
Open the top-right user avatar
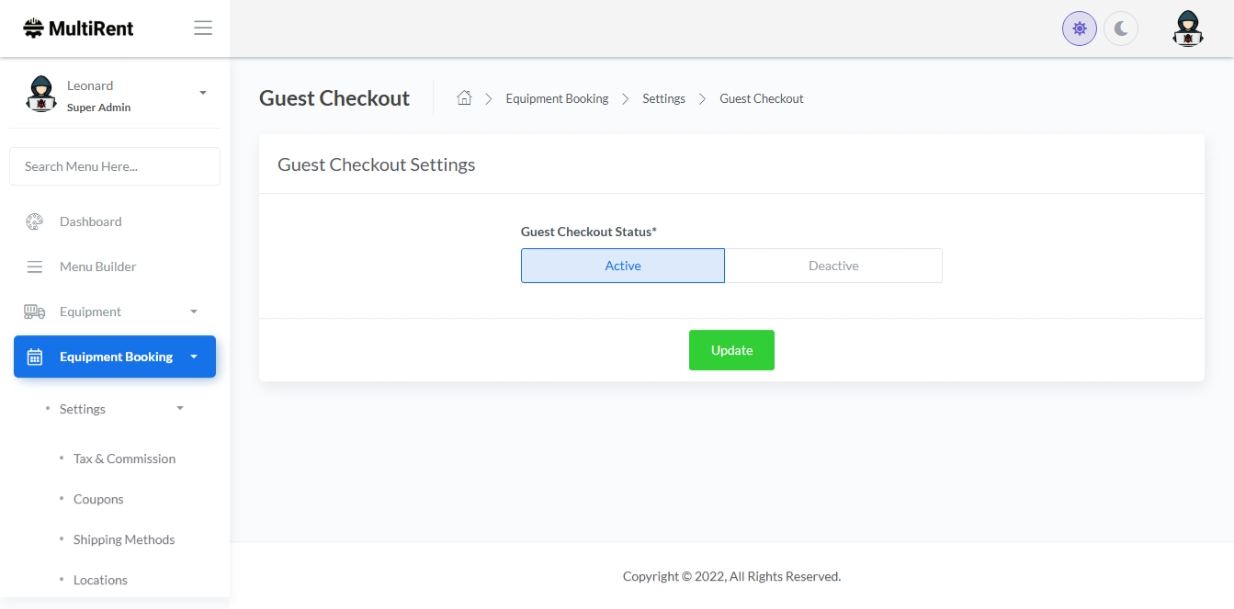click(1187, 29)
